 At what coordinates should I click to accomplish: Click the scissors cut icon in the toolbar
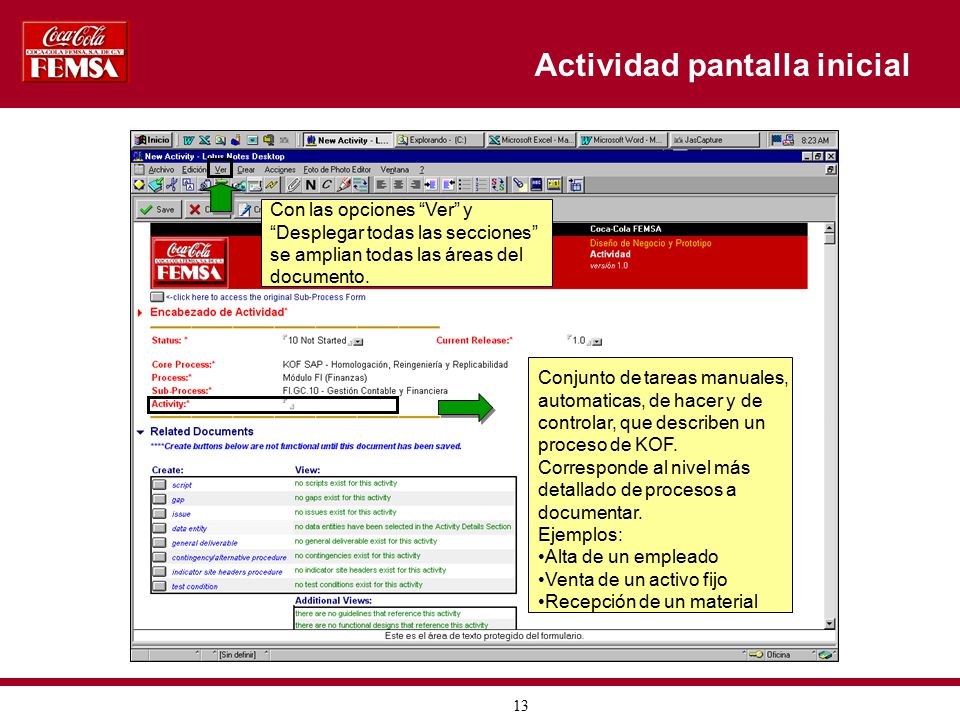[x=172, y=185]
